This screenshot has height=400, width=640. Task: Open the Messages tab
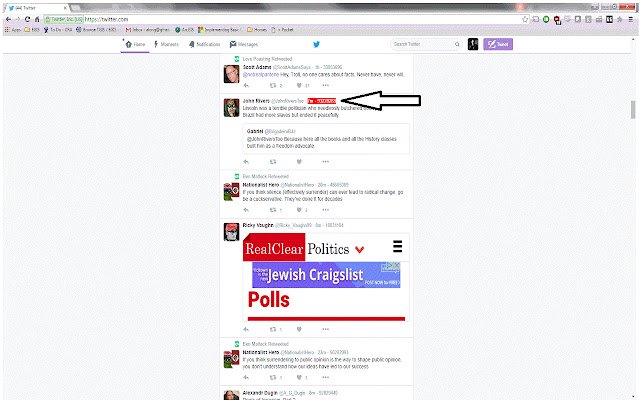244,44
